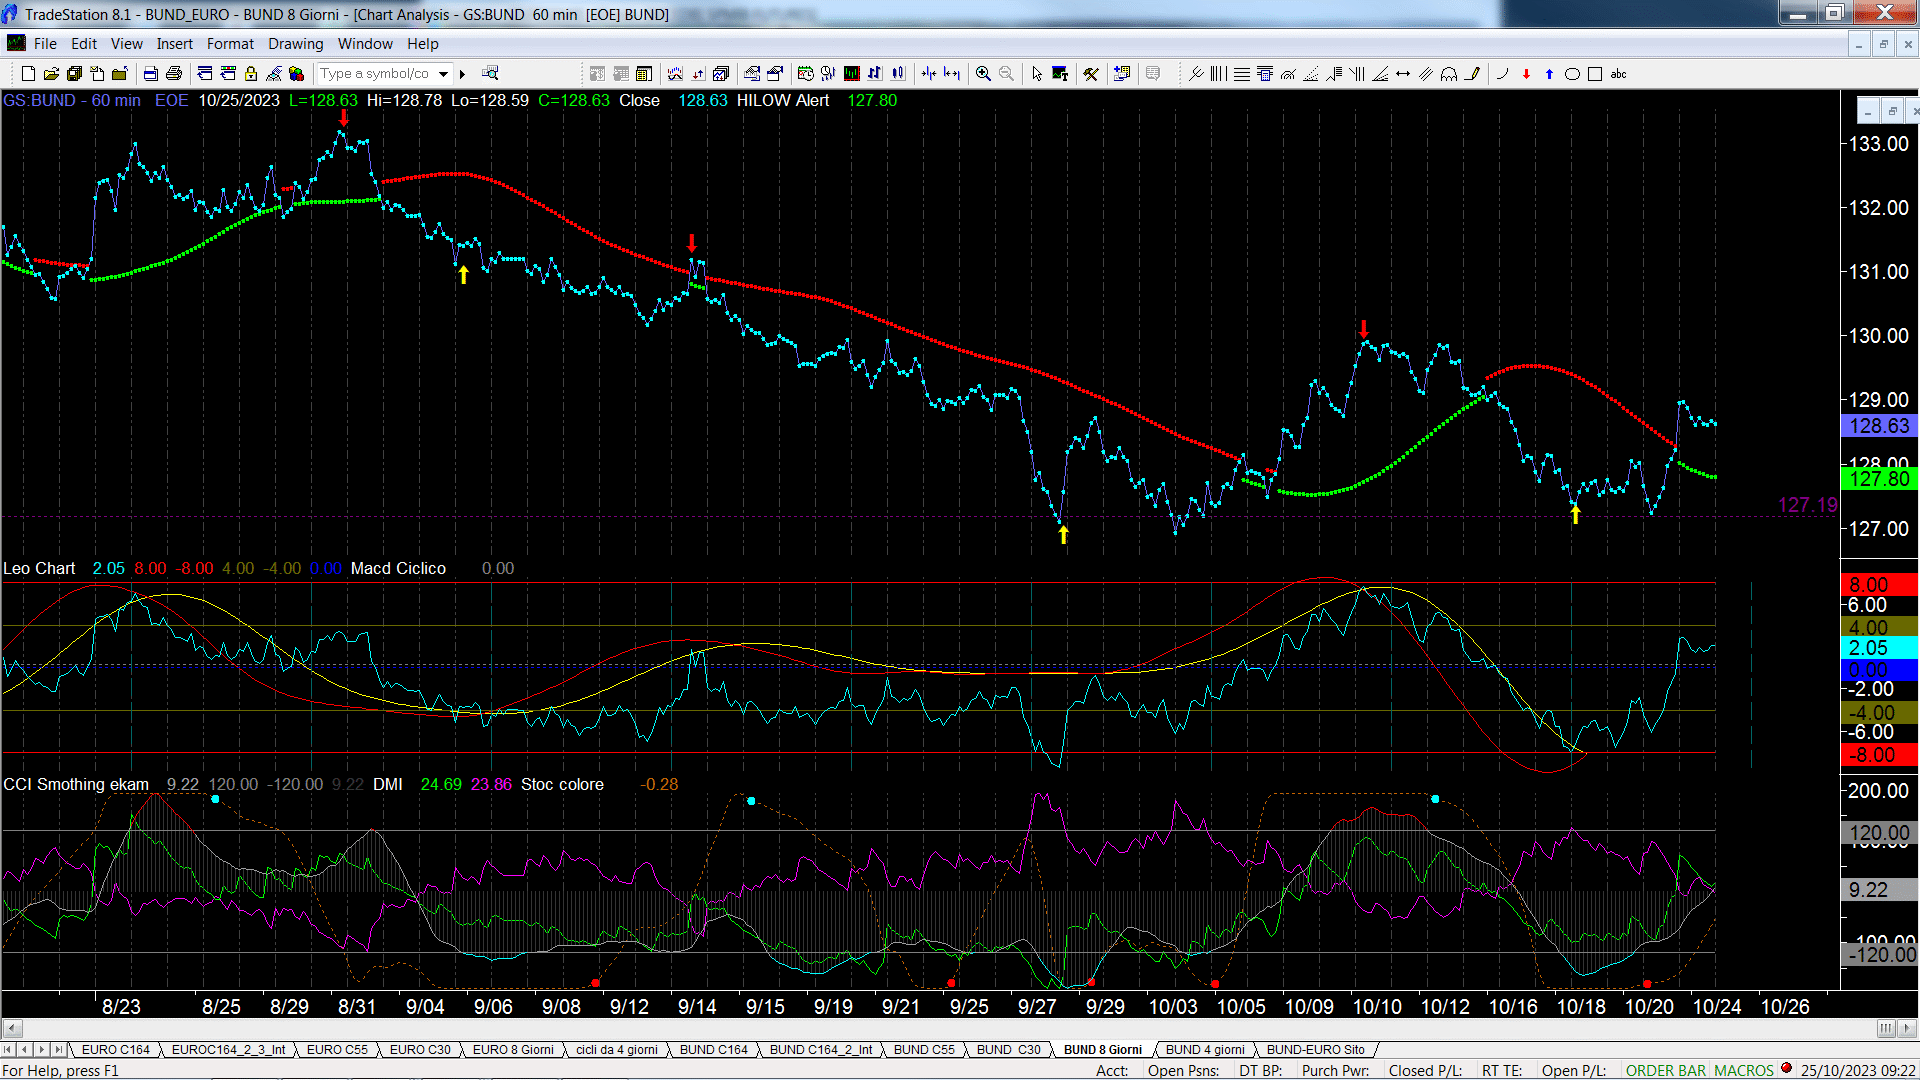
Task: Click the red down arrow marker at 10/10 peak
Action: [x=1364, y=329]
